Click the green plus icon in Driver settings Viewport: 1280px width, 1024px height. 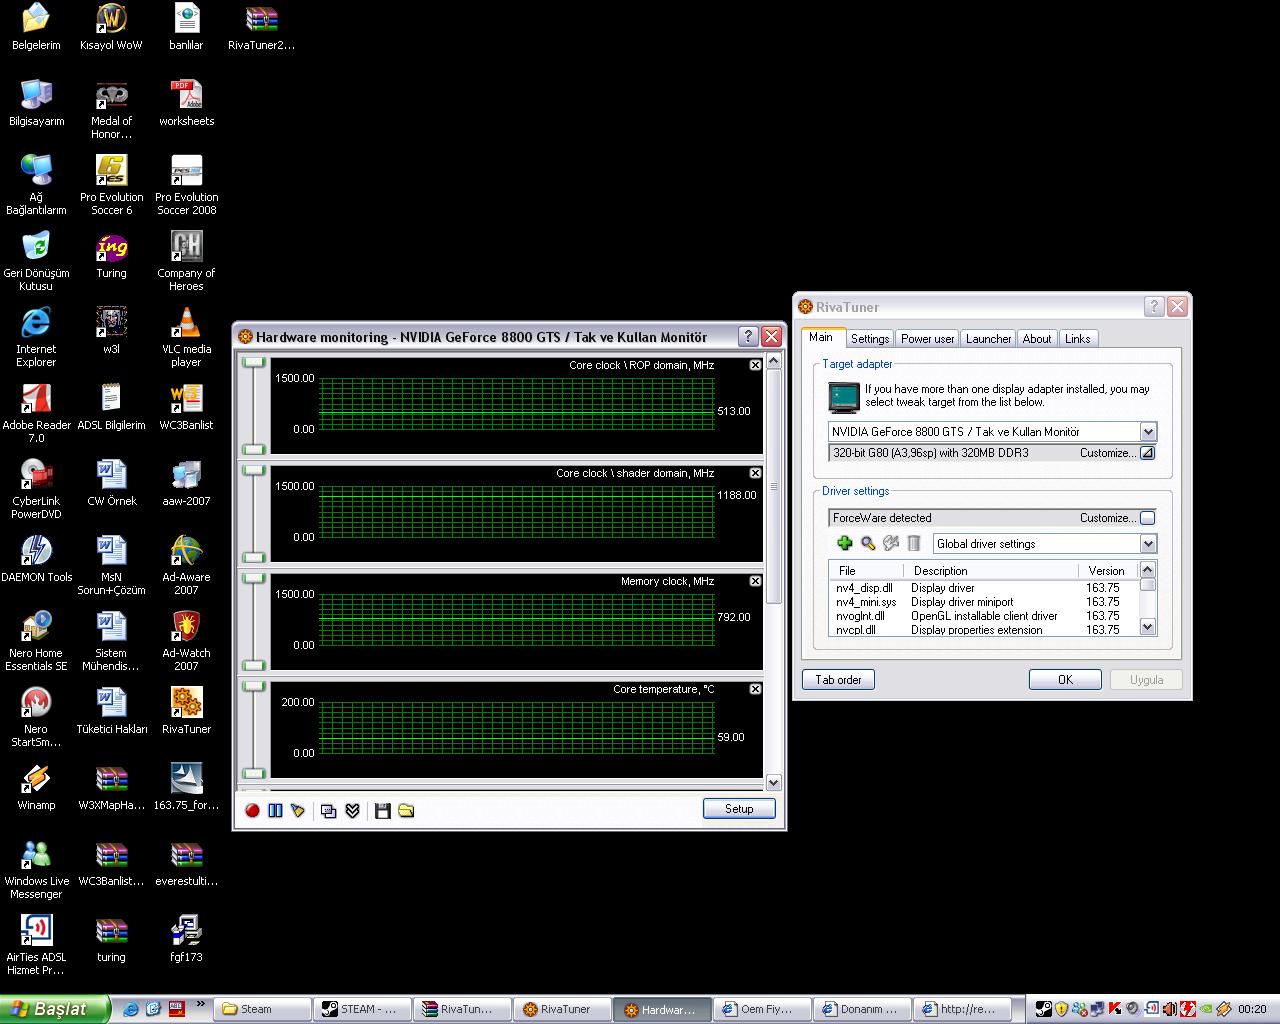844,543
